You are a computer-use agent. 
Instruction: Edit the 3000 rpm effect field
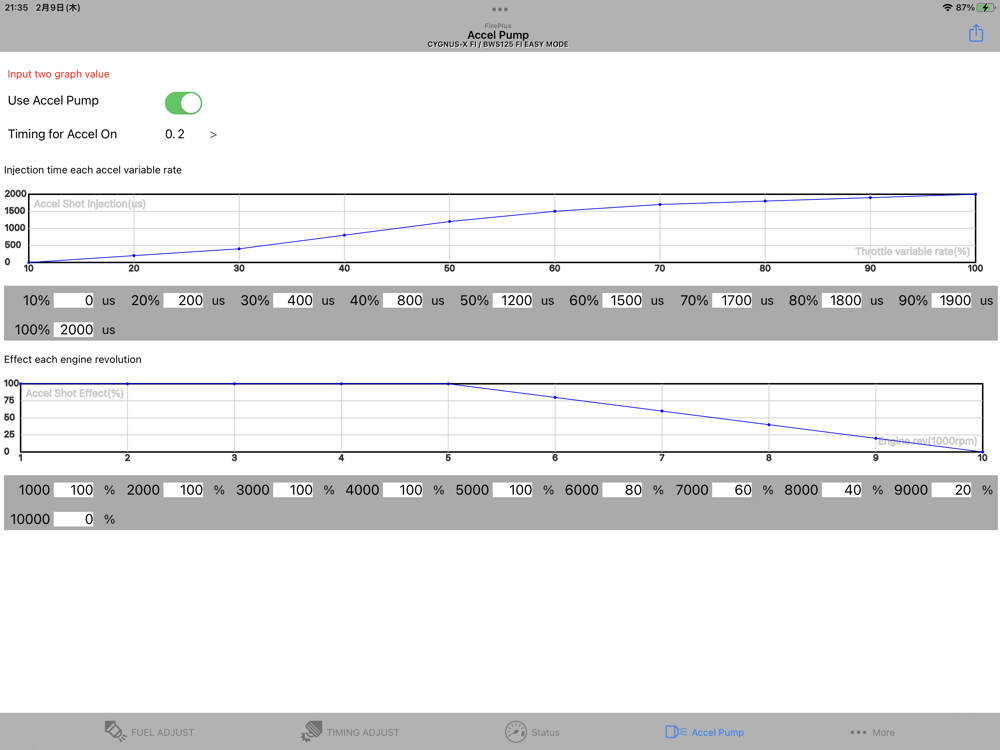[293, 490]
